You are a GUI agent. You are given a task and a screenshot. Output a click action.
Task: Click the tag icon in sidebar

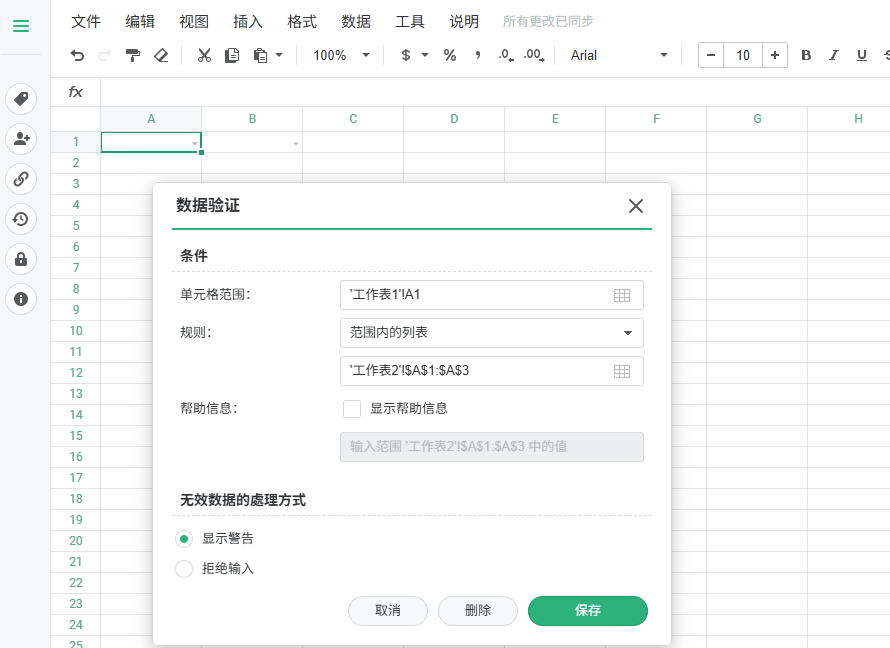click(x=20, y=99)
